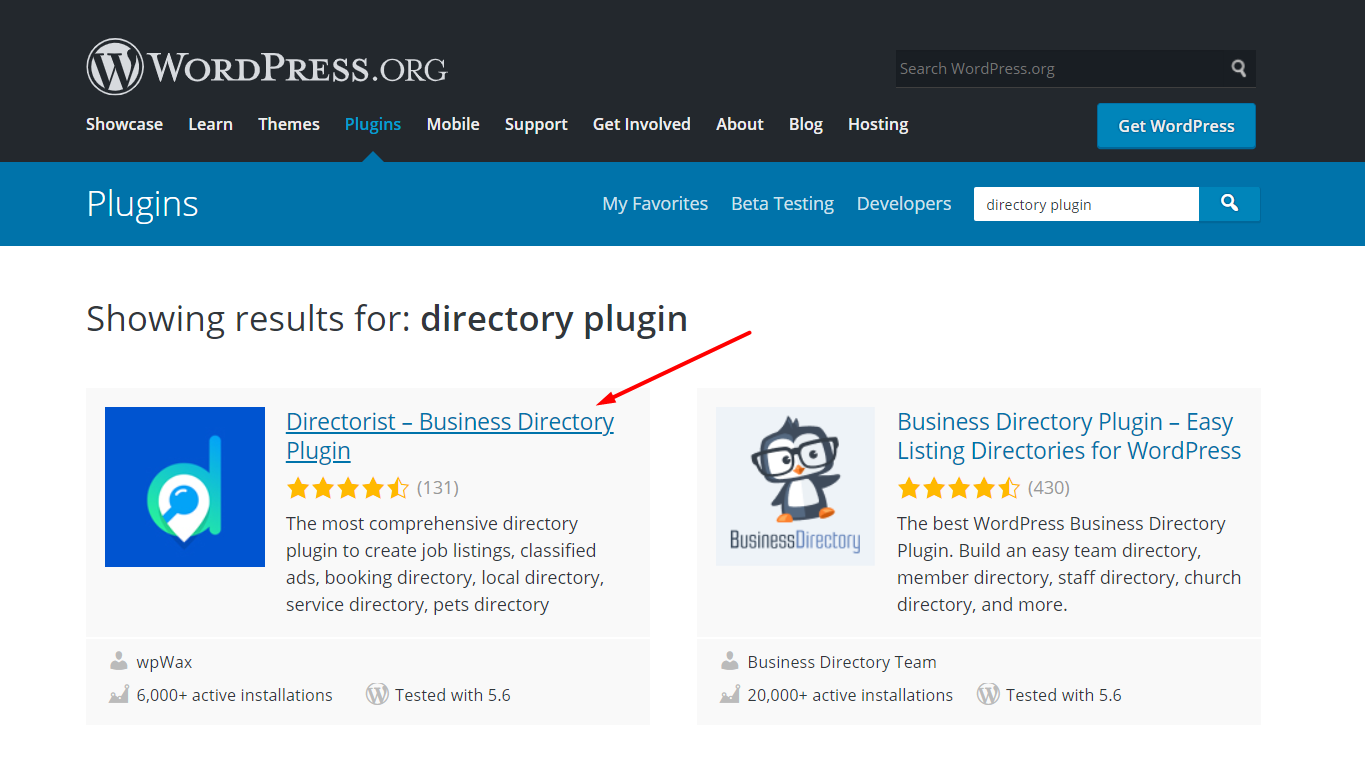Viewport: 1365px width, 763px height.
Task: Click WordPress icon beside Directorist's Tested with 5.6
Action: point(377,694)
